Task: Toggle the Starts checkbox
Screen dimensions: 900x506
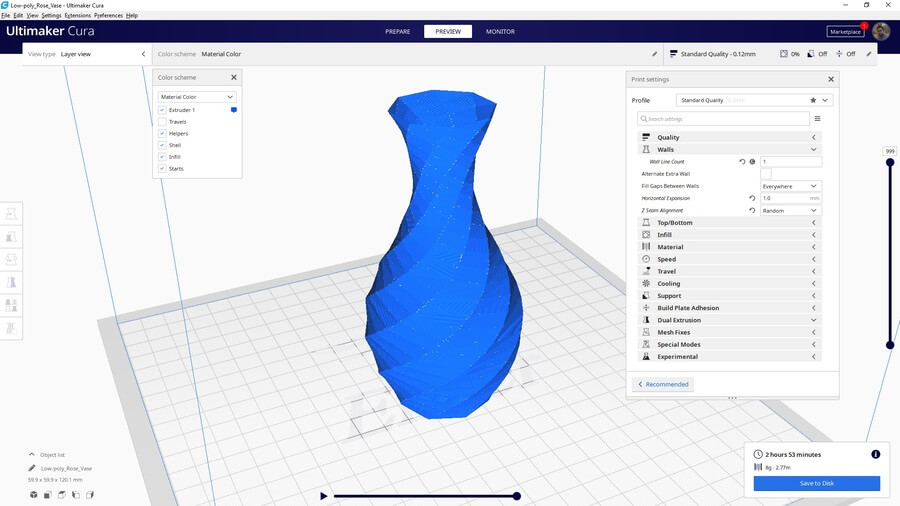Action: click(162, 169)
